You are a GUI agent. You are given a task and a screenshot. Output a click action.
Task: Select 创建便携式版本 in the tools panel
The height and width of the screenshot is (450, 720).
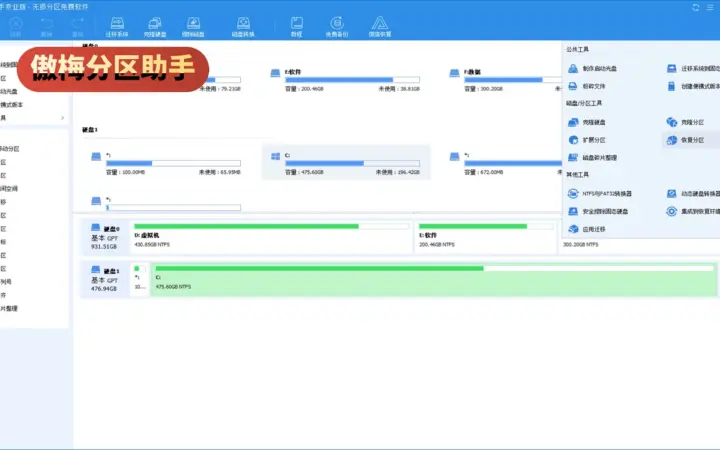pyautogui.click(x=693, y=86)
